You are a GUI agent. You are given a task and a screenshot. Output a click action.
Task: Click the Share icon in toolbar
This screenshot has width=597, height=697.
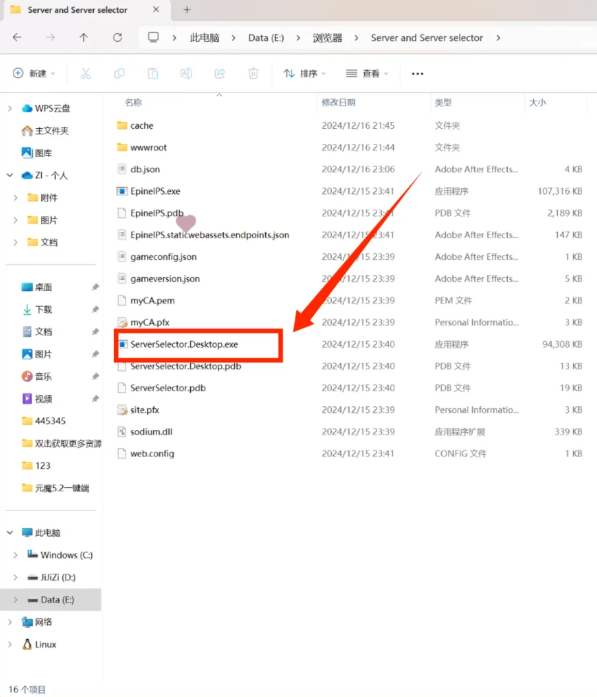point(220,73)
